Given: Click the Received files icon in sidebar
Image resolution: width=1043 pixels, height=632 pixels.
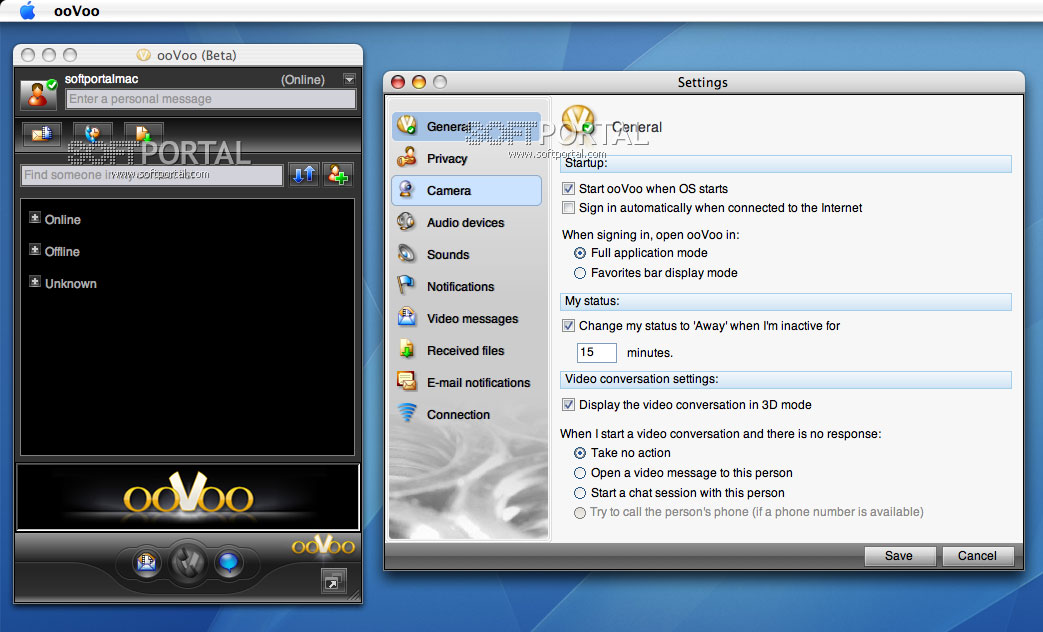Looking at the screenshot, I should 406,349.
